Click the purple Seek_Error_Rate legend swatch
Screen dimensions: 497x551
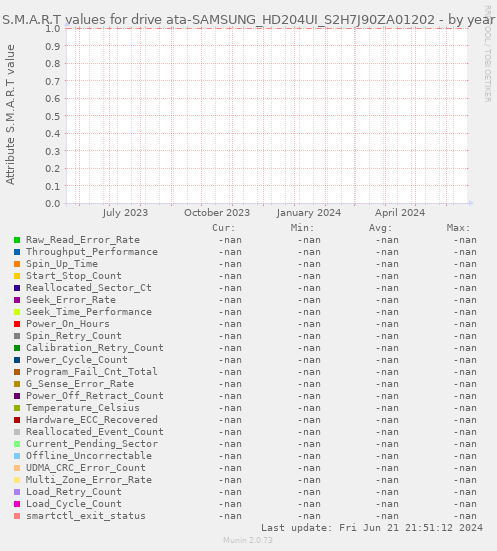[17, 300]
